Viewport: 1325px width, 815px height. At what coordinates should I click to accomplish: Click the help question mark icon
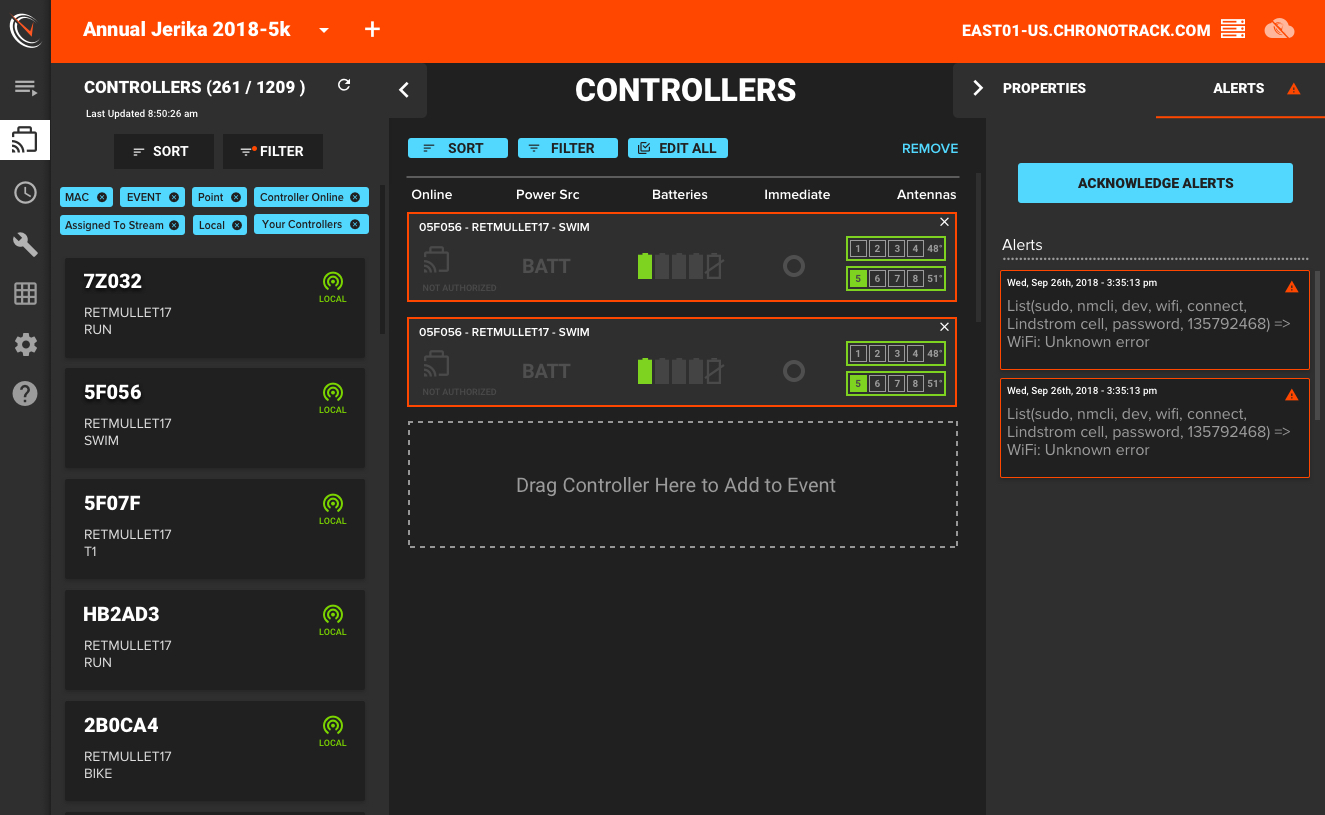tap(25, 393)
